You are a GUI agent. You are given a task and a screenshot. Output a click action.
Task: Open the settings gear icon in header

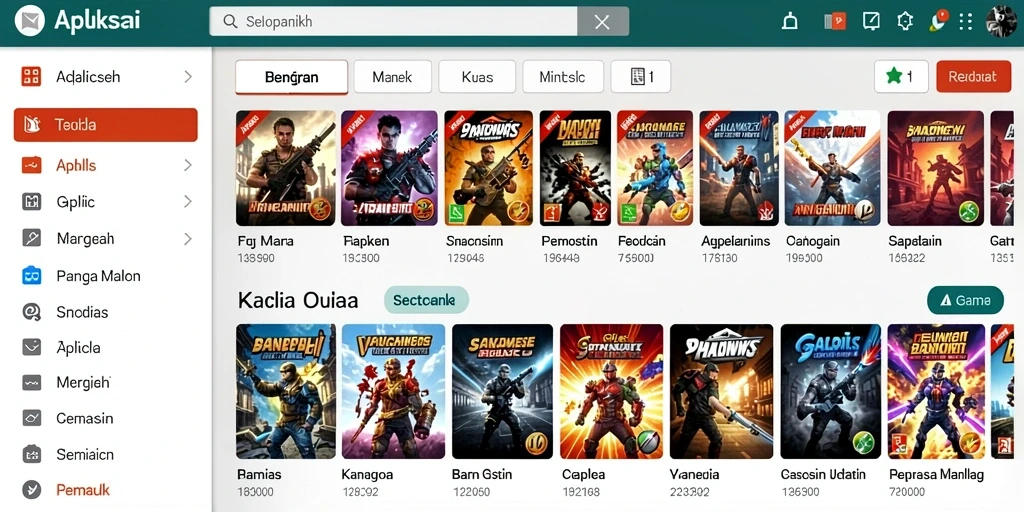(x=904, y=22)
